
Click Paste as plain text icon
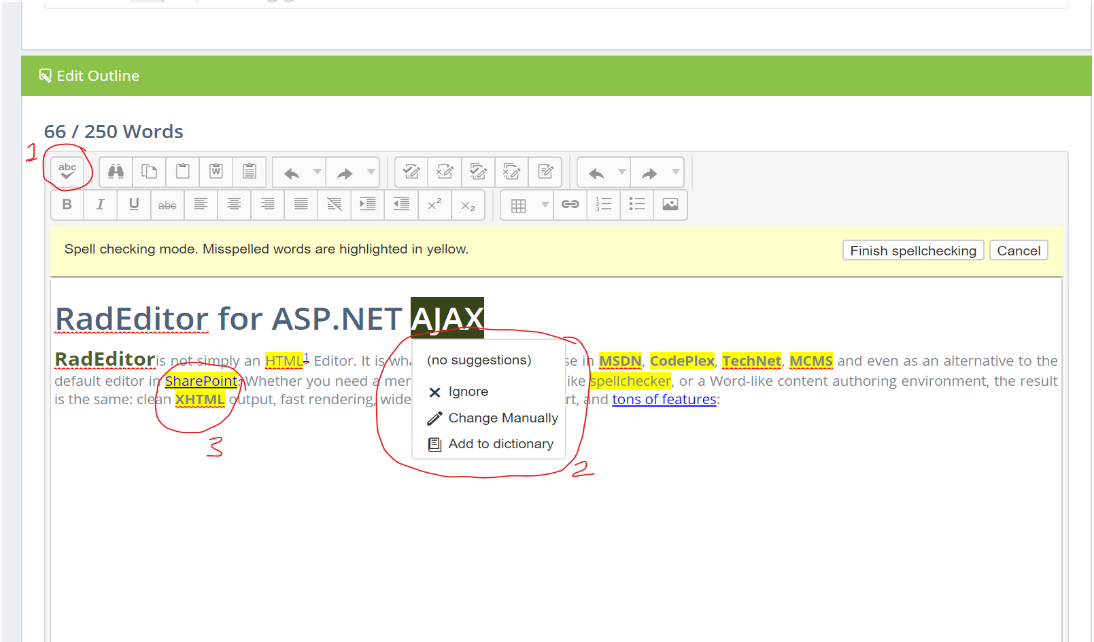[x=249, y=172]
